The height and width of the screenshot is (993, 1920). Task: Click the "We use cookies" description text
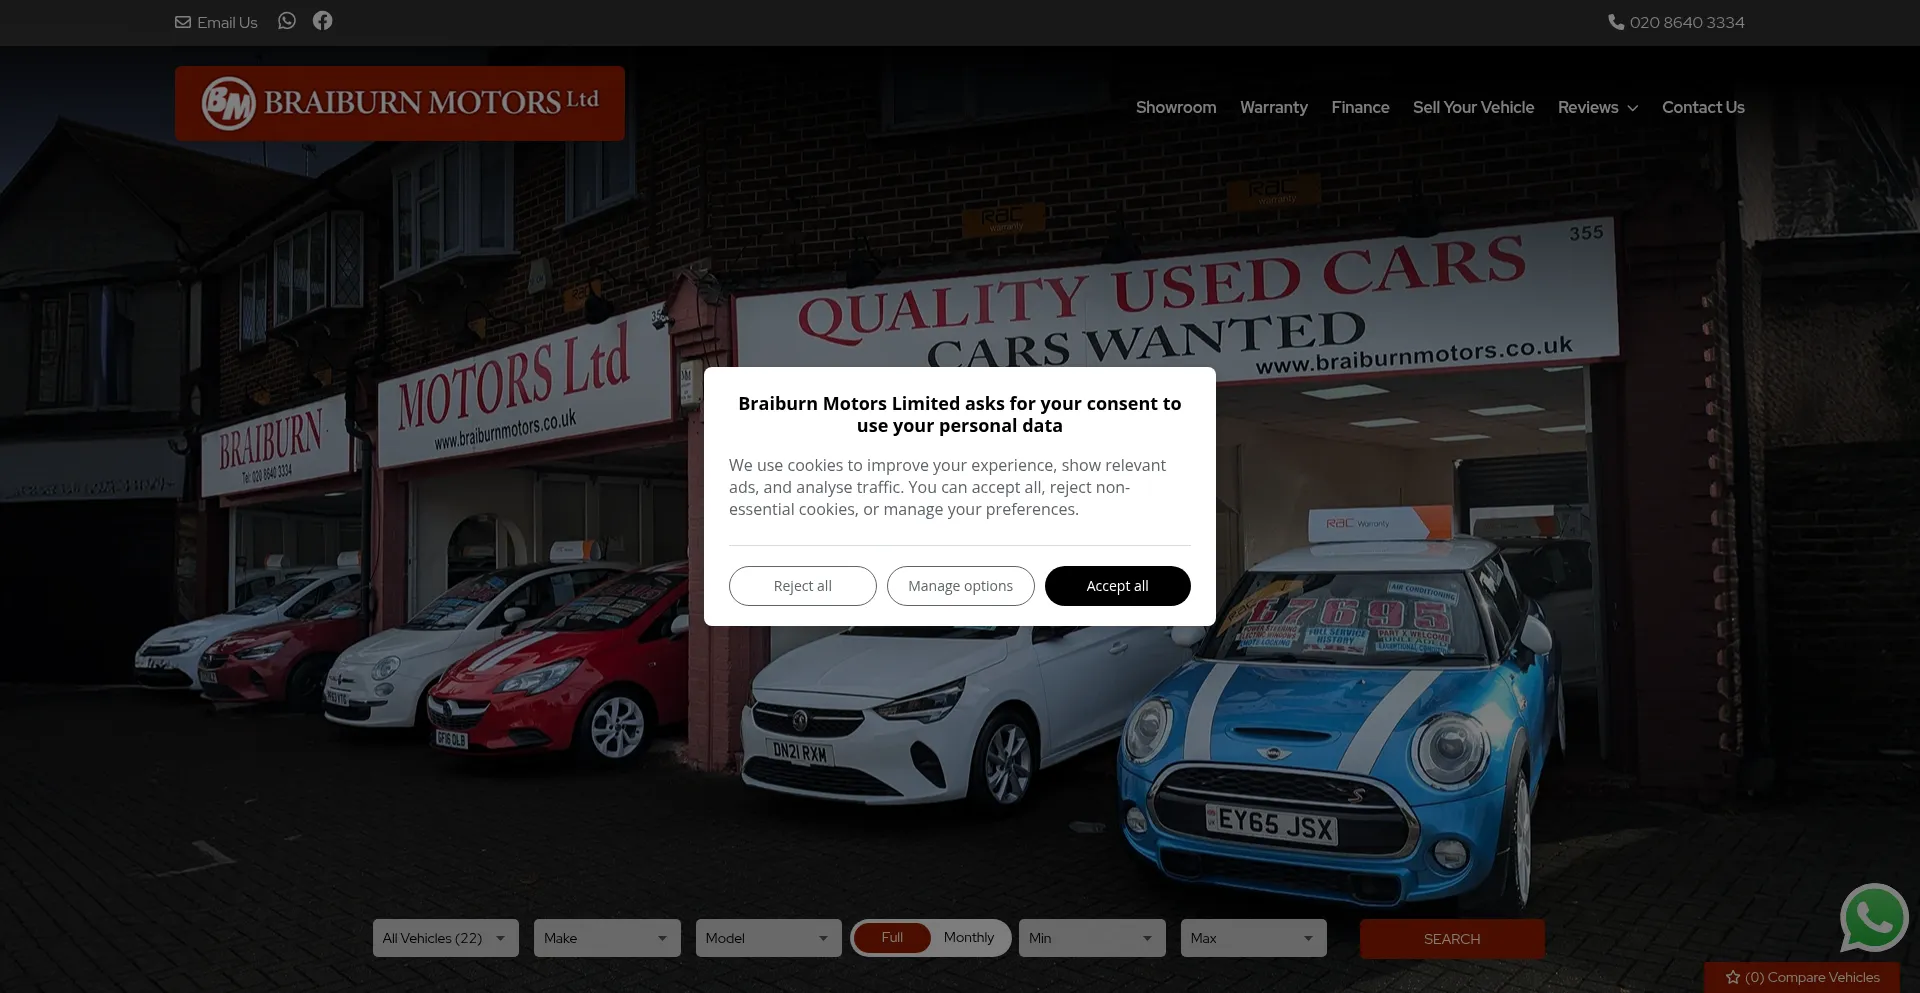click(x=947, y=487)
